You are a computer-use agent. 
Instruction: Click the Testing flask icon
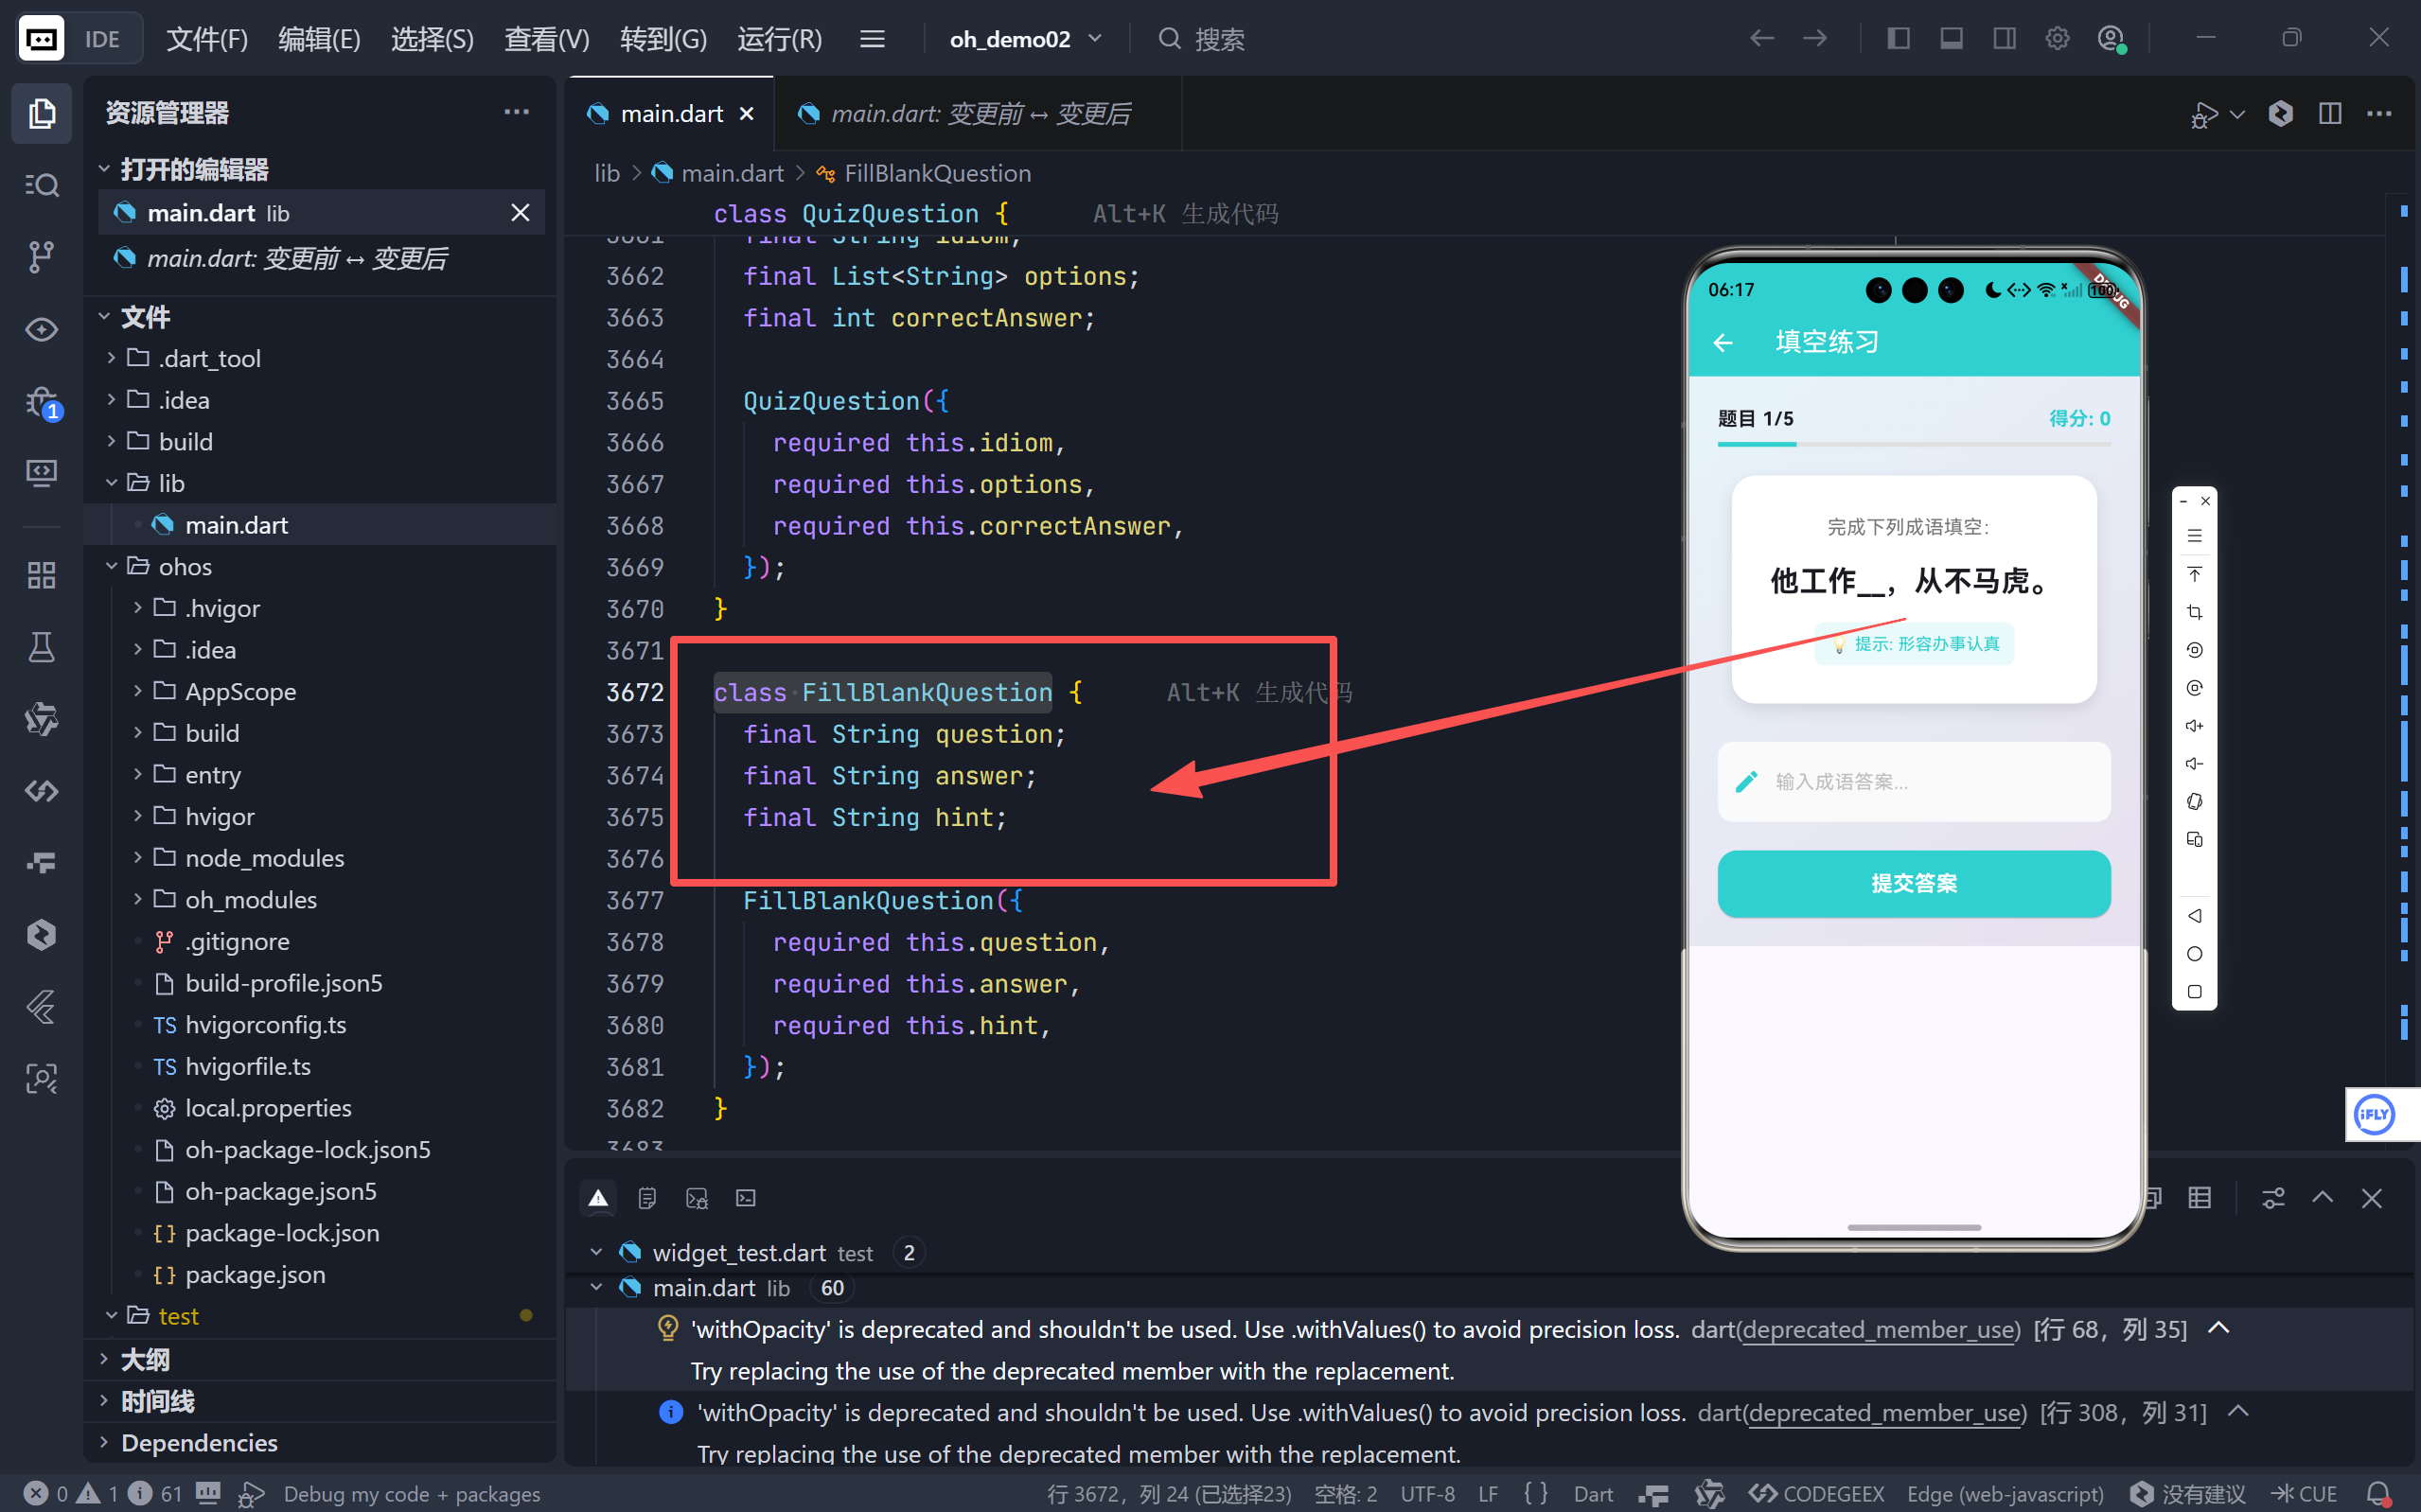pyautogui.click(x=41, y=647)
